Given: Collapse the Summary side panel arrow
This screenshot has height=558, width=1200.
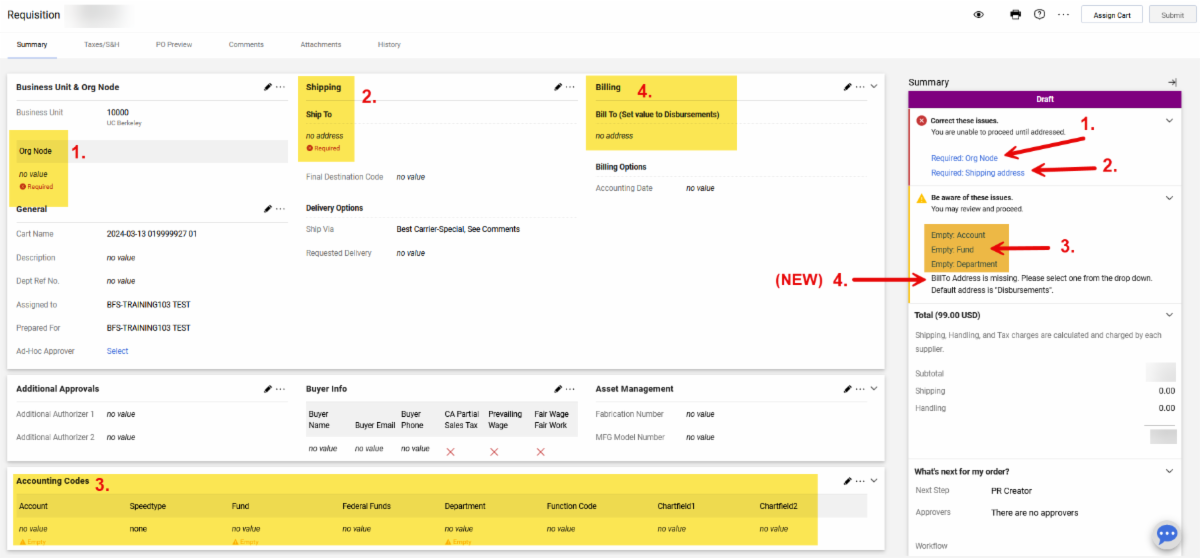Looking at the screenshot, I should 1172,82.
